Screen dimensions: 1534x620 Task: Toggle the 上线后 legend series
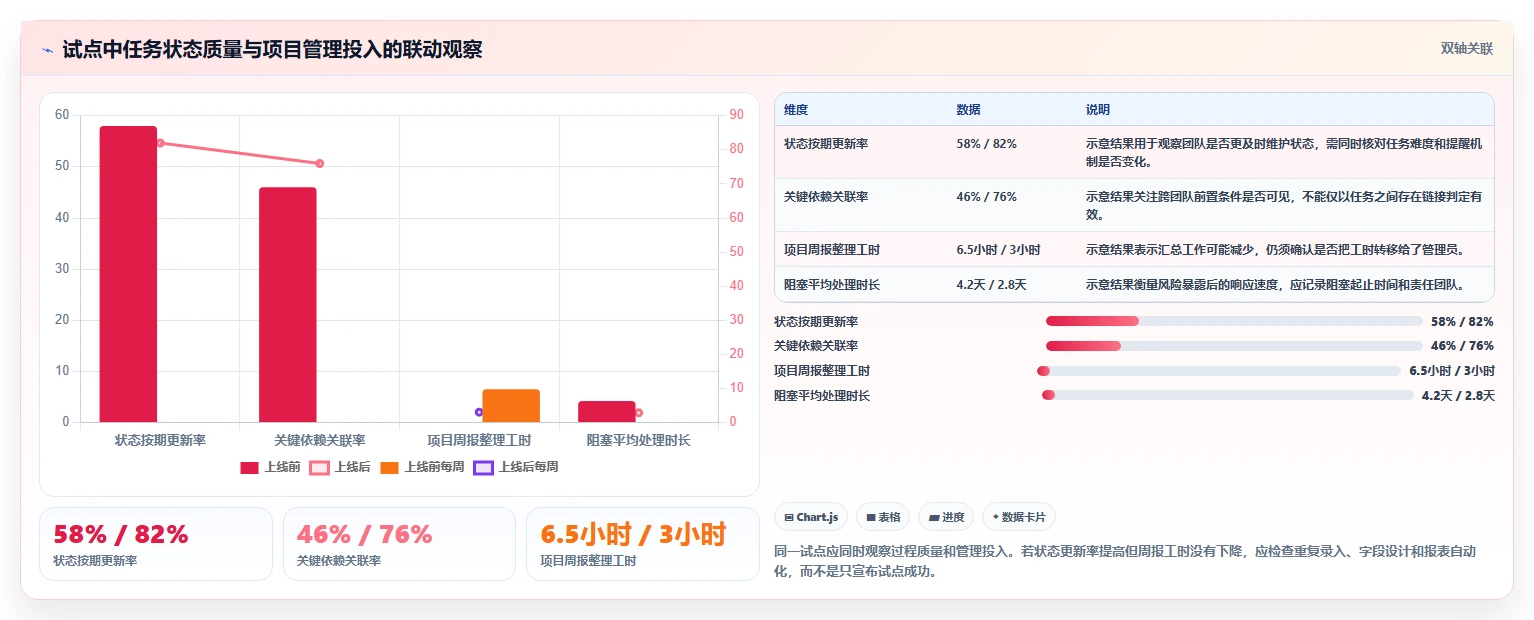340,467
